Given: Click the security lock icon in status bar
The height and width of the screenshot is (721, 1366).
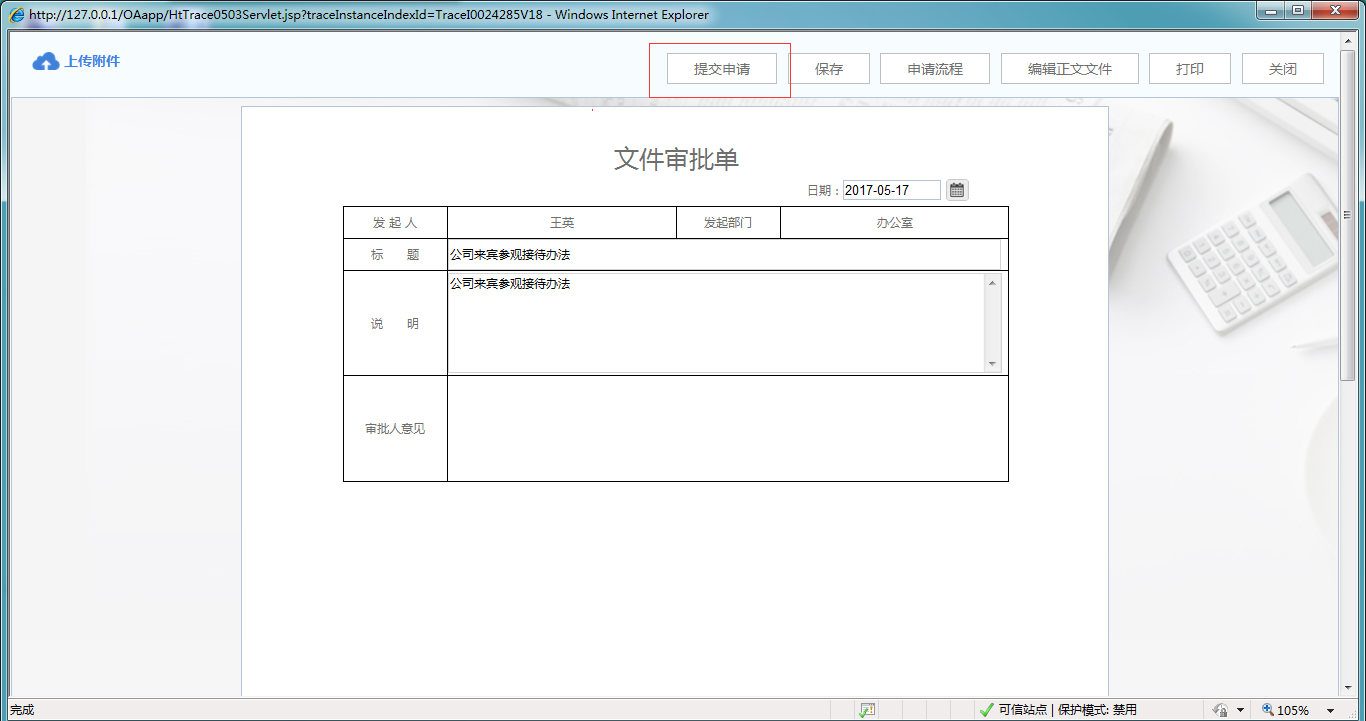Looking at the screenshot, I should [x=1220, y=710].
